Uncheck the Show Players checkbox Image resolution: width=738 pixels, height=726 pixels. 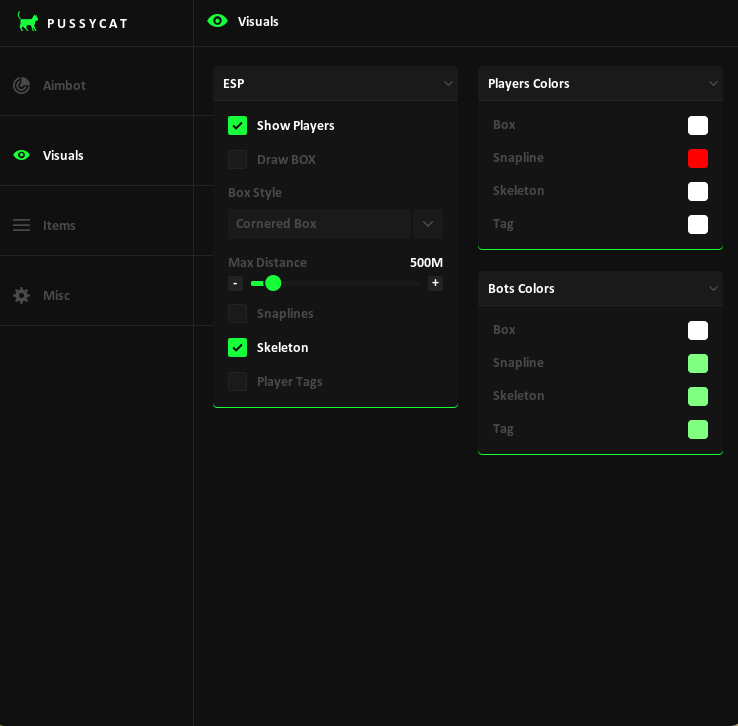pyautogui.click(x=237, y=125)
